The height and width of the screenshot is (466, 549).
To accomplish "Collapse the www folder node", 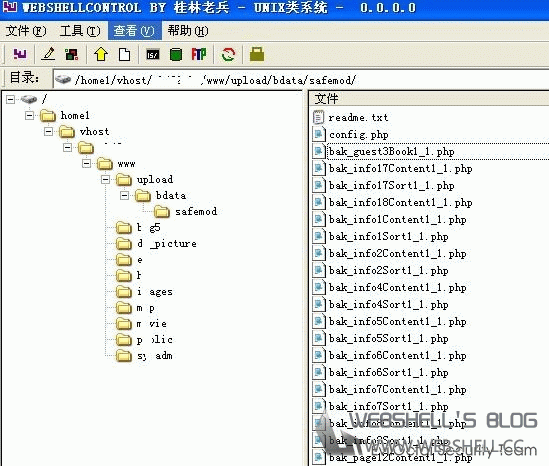I will click(x=86, y=164).
